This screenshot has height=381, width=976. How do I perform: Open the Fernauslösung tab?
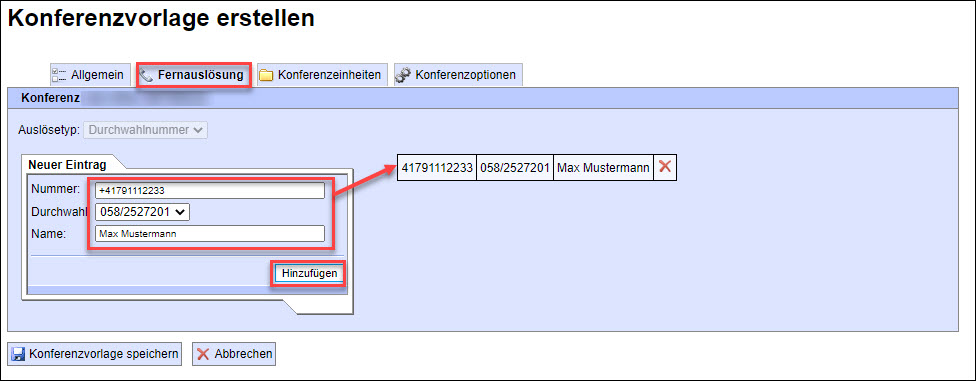(193, 75)
